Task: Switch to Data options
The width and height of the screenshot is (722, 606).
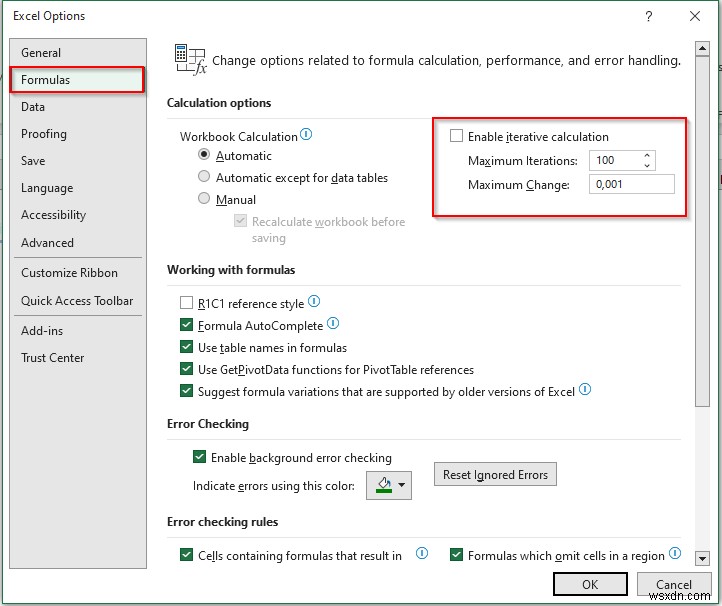Action: [x=78, y=107]
